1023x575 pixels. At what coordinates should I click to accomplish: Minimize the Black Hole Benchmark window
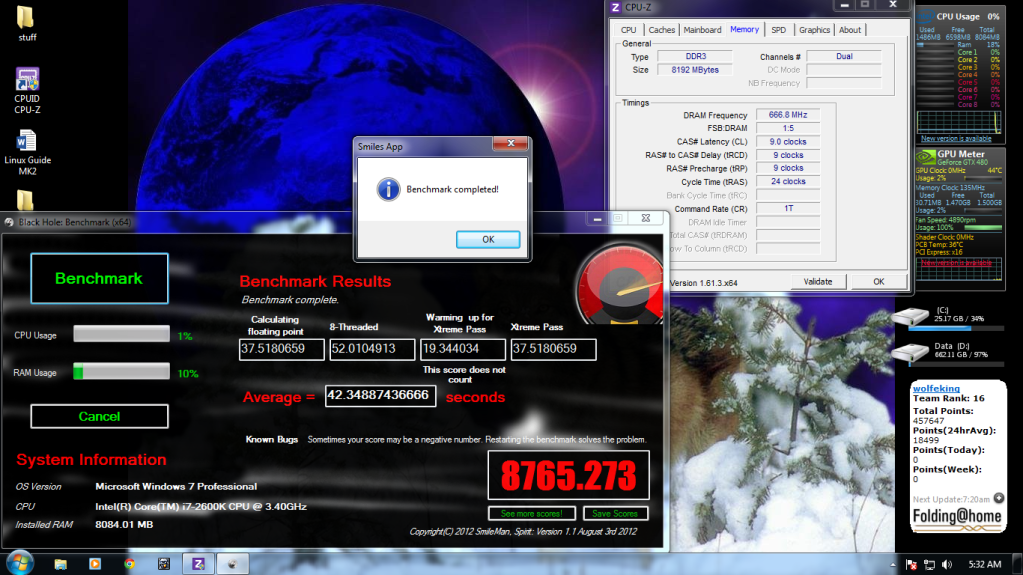pos(597,219)
